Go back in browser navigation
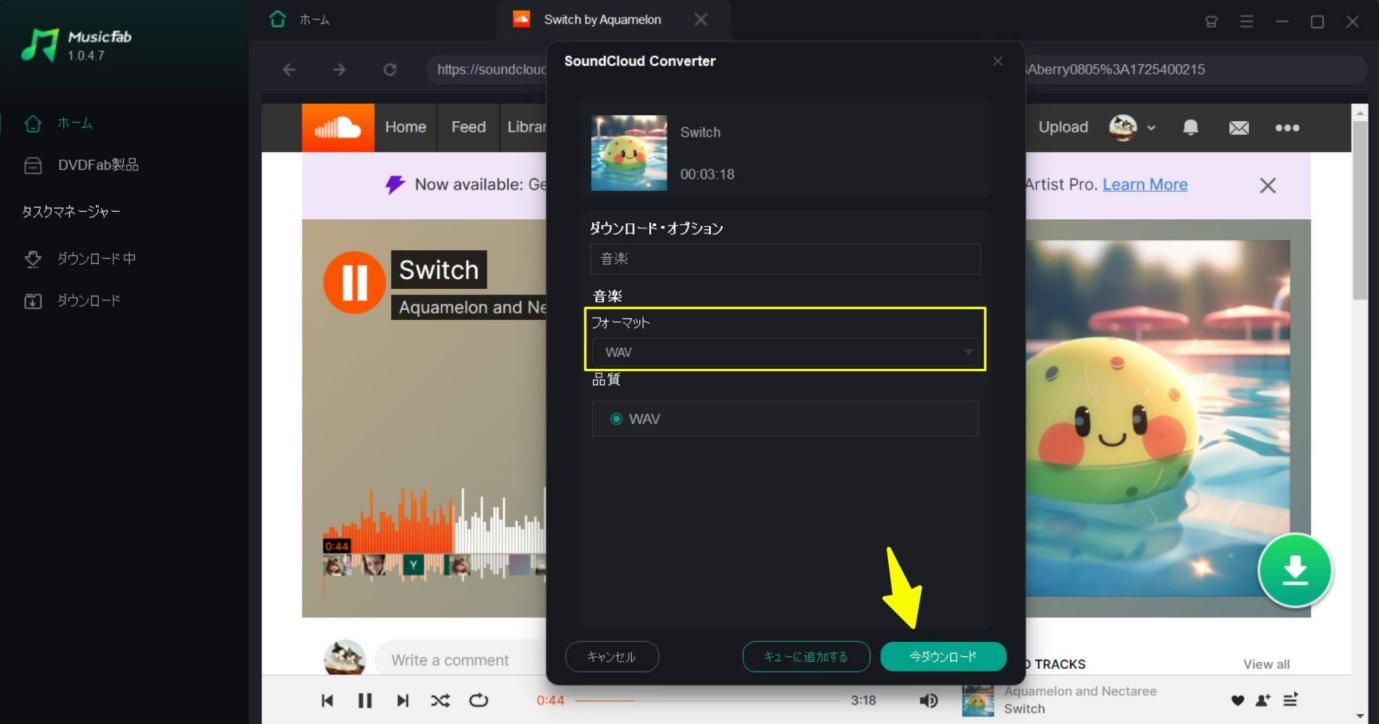1379x724 pixels. (x=289, y=69)
